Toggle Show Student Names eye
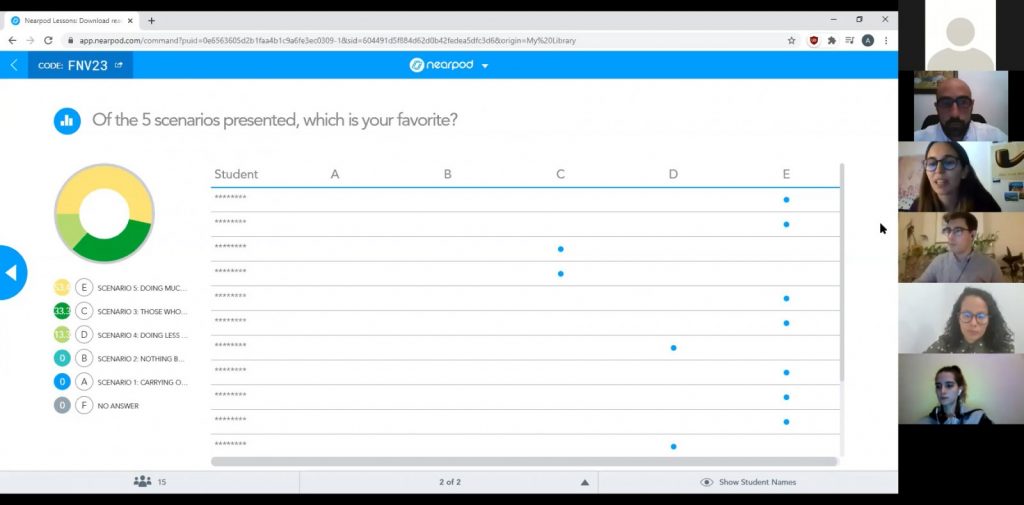The height and width of the screenshot is (505, 1024). 706,482
